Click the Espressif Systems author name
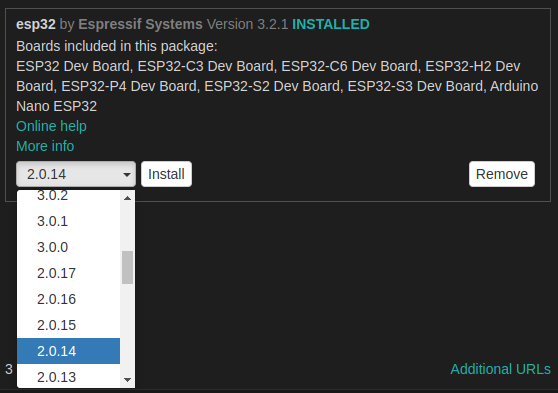 tap(140, 25)
